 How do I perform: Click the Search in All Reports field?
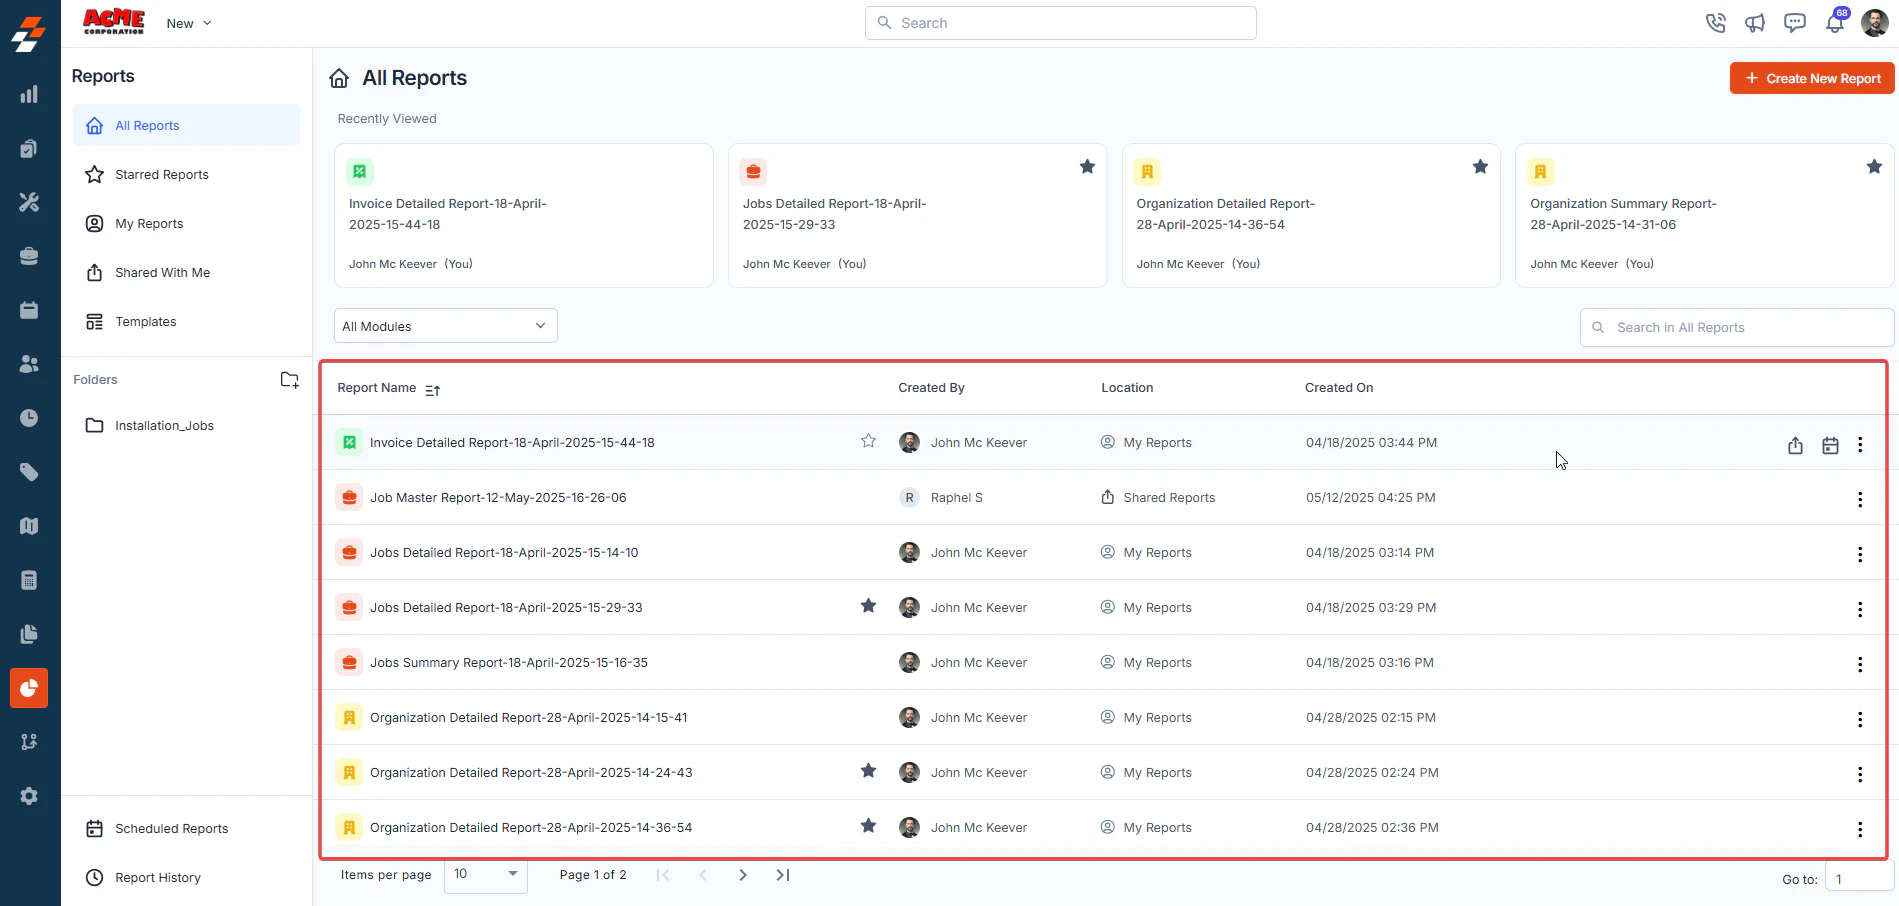pos(1737,327)
